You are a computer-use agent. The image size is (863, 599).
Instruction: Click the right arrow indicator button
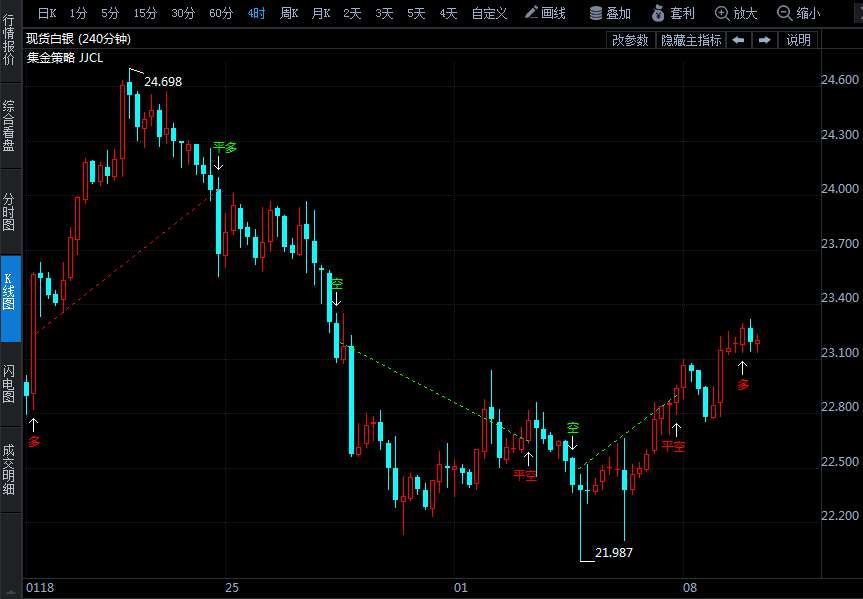pos(764,40)
